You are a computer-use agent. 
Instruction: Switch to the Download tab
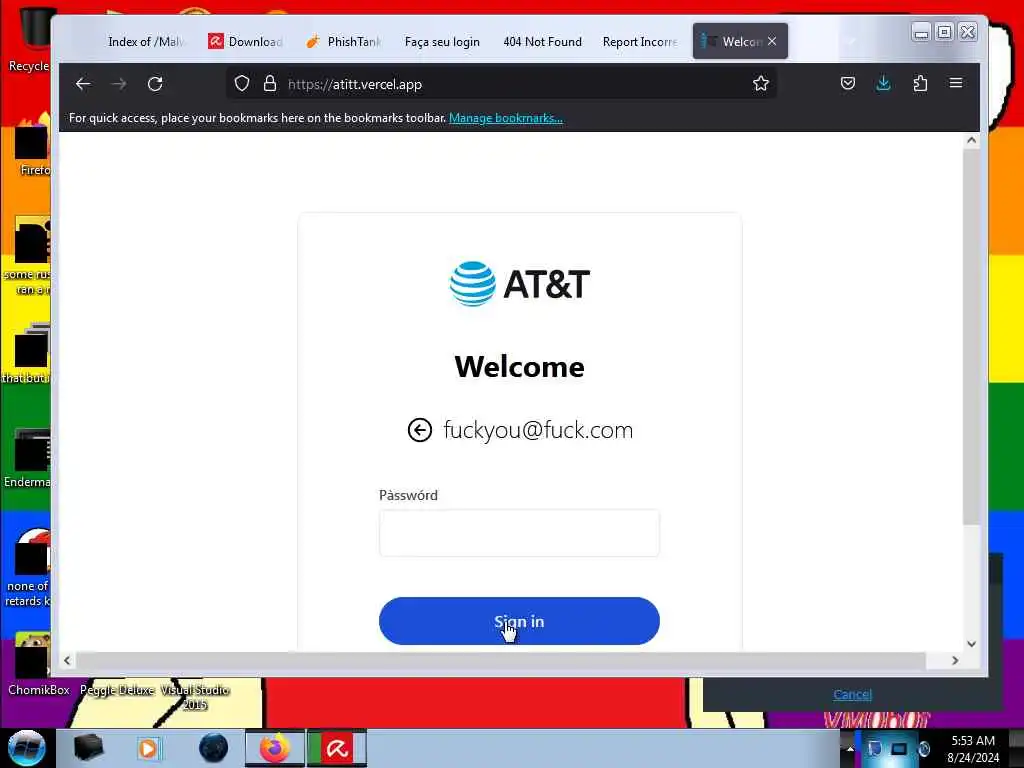[246, 42]
